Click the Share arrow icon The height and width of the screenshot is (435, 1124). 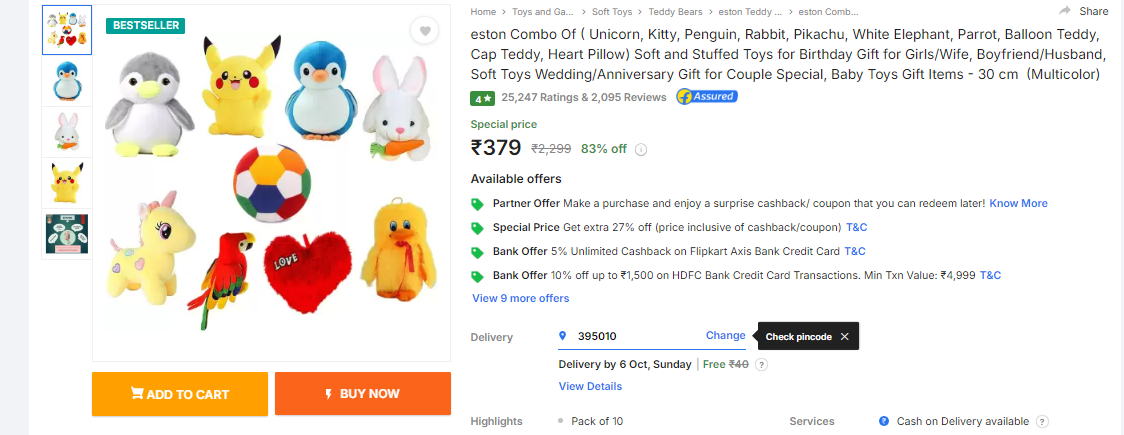pos(1065,11)
